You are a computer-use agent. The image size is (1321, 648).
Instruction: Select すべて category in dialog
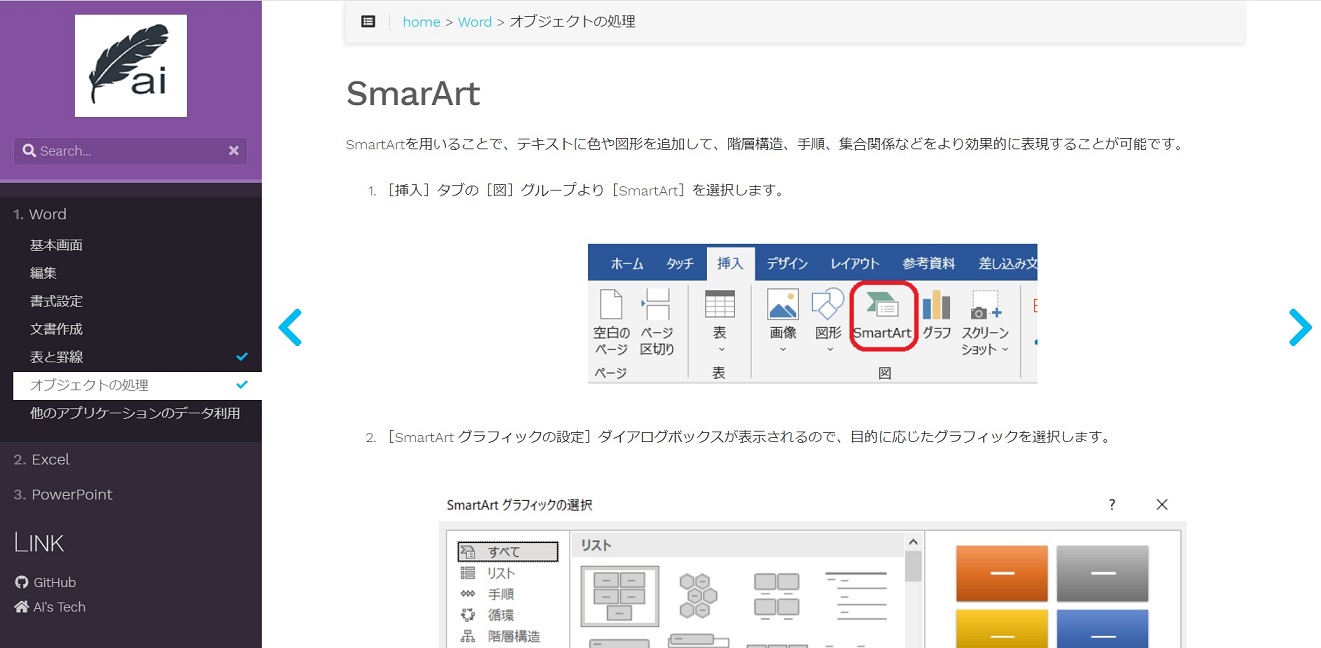[x=508, y=552]
